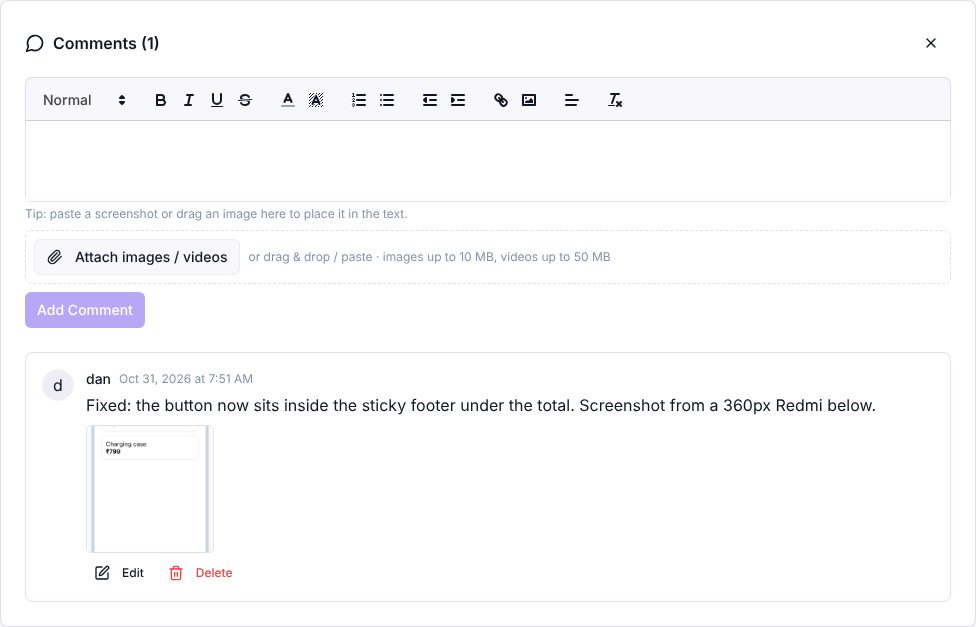The width and height of the screenshot is (976, 627).
Task: Click the tip text about pasting a screenshot
Action: click(216, 214)
